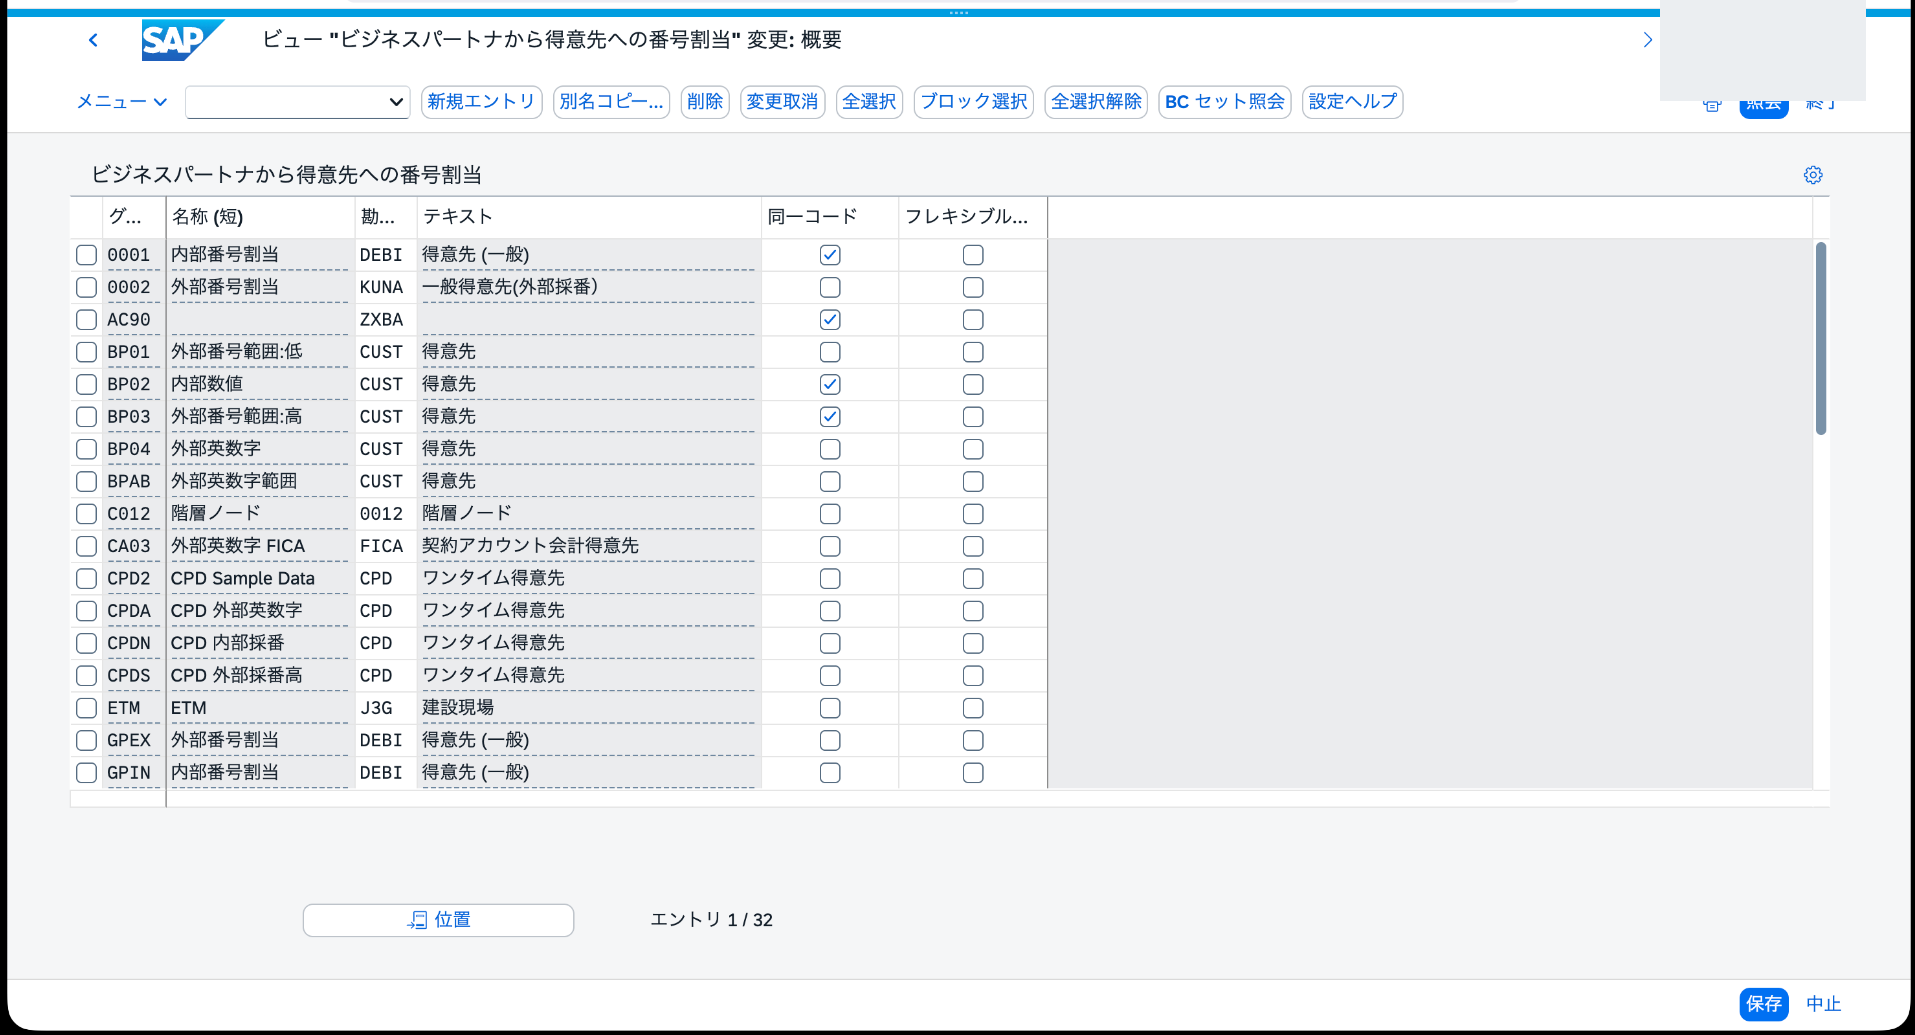Click the 中止 link
Viewport: 1915px width, 1035px height.
[1823, 1004]
